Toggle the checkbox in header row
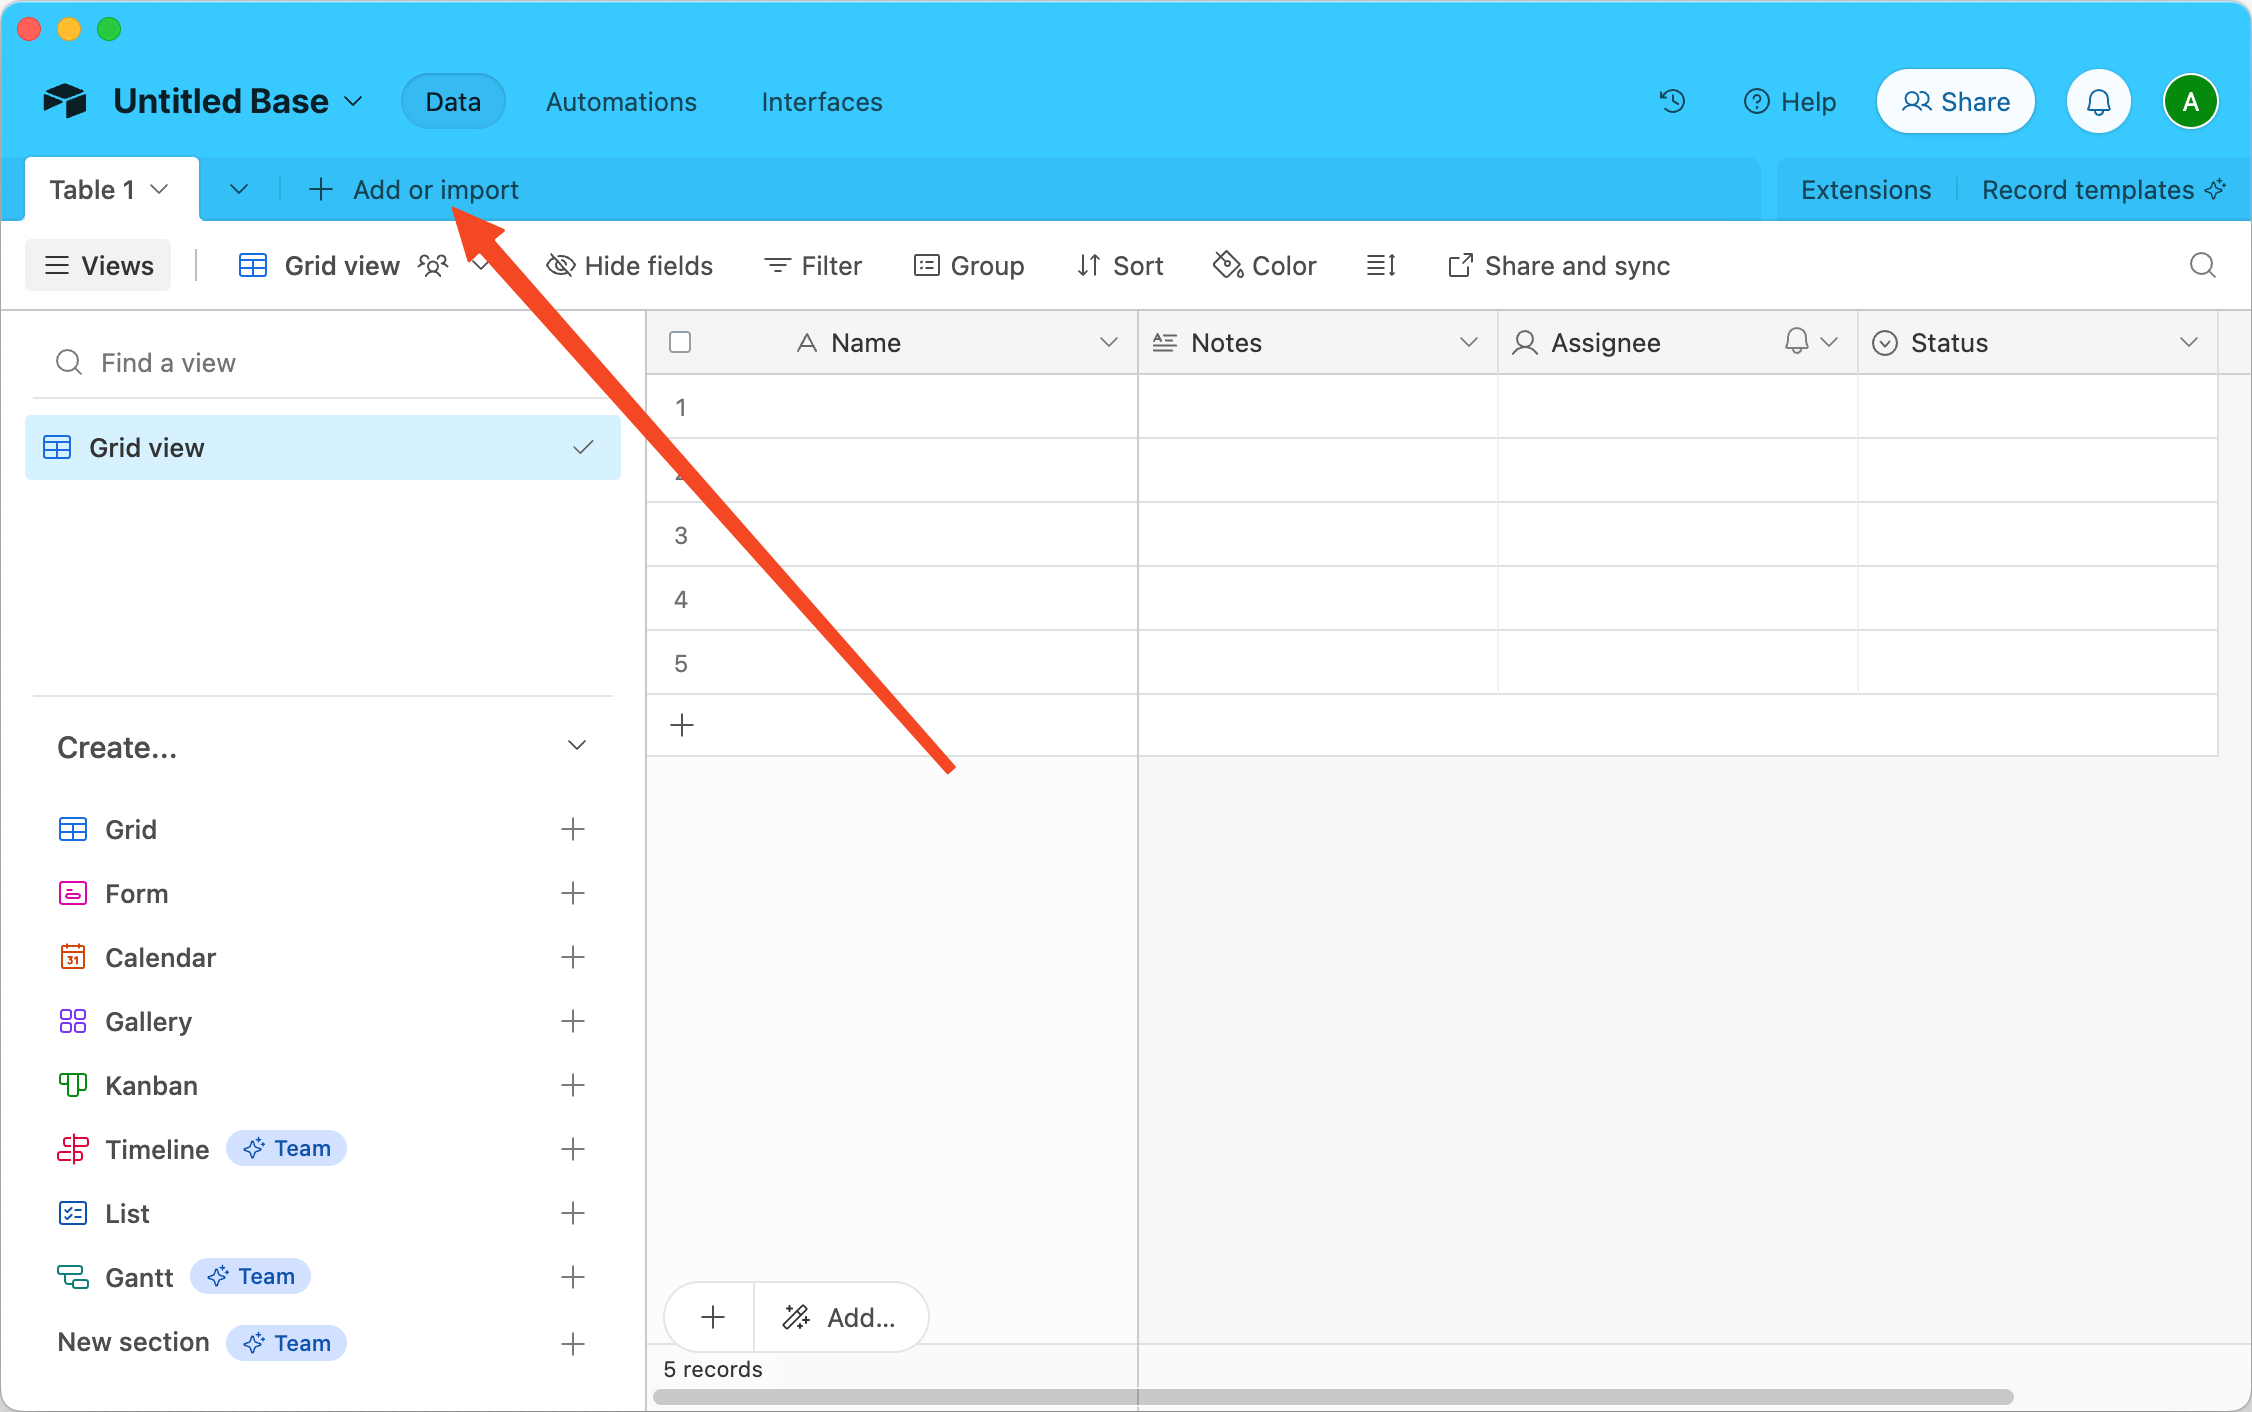This screenshot has width=2252, height=1412. pos(680,342)
